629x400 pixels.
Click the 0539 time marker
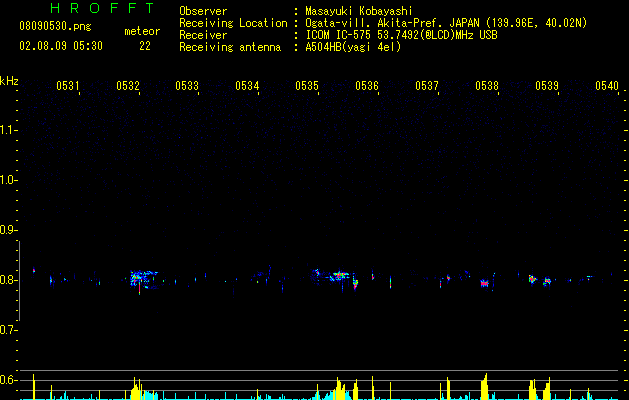point(547,85)
